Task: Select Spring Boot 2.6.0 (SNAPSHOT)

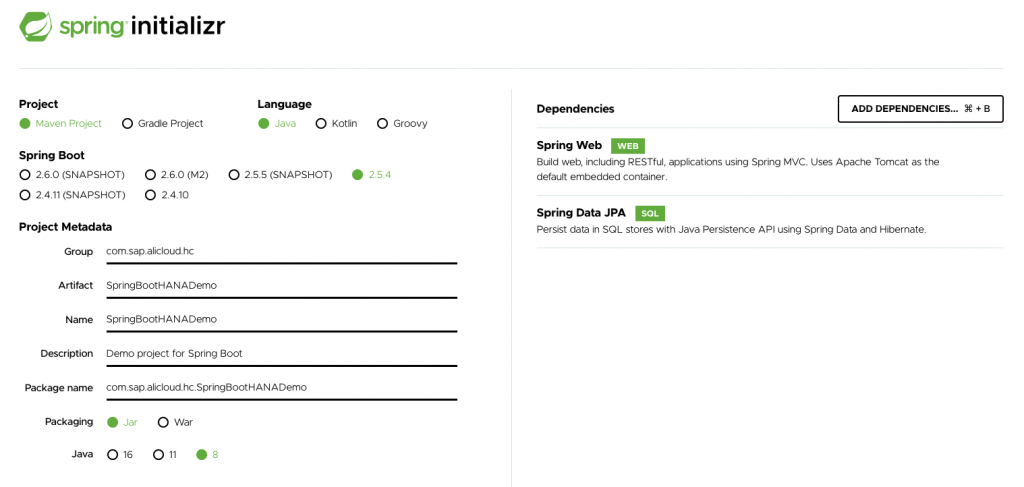Action: click(x=72, y=175)
